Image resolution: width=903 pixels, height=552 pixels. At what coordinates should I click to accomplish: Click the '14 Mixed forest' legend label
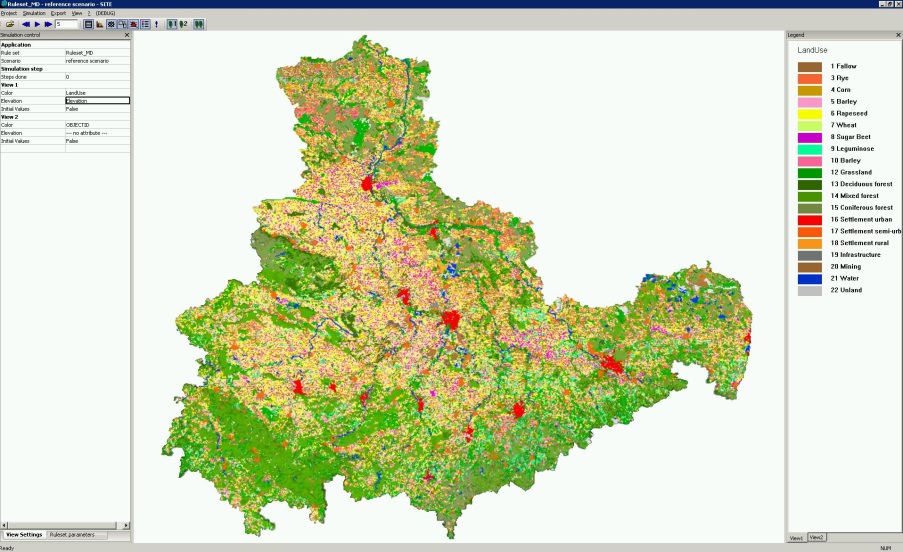coord(855,196)
